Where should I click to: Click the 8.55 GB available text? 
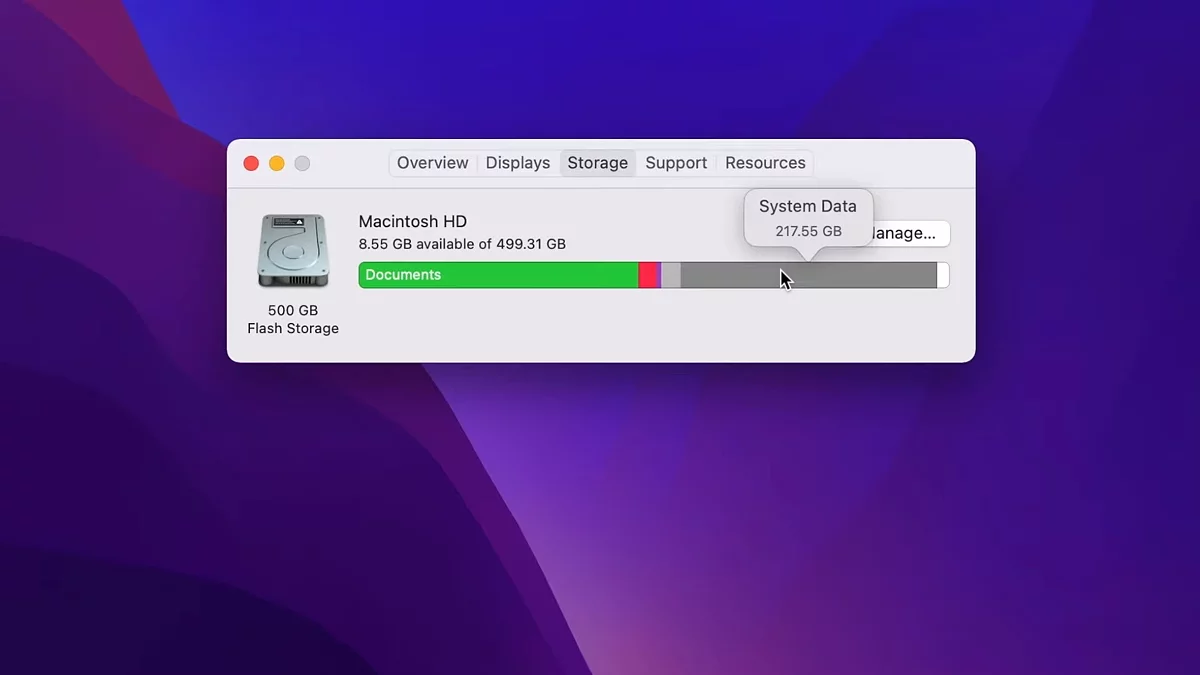coord(463,243)
